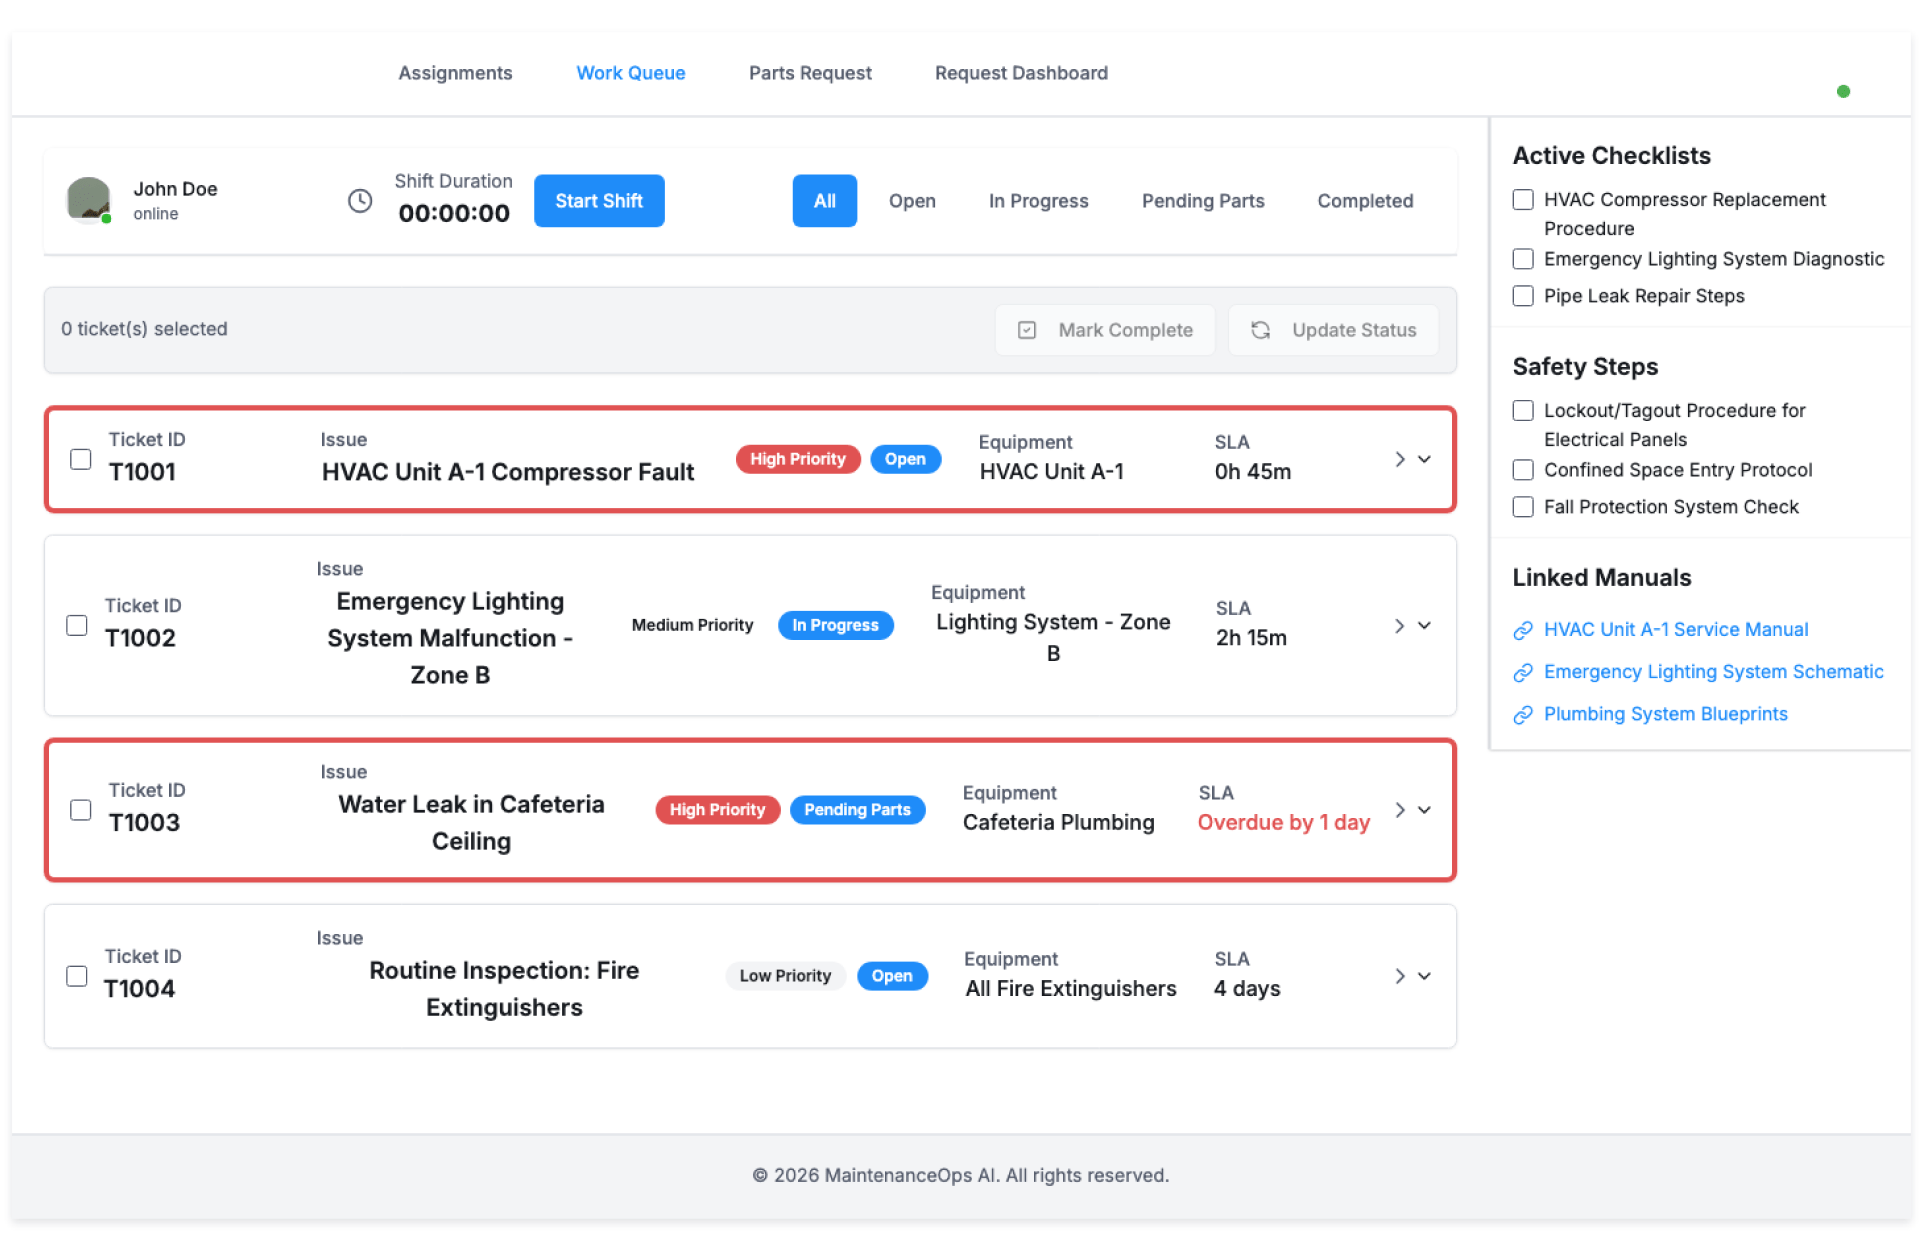Viewport: 1920px width, 1248px height.
Task: Click John Doe's avatar picture
Action: pyautogui.click(x=89, y=199)
